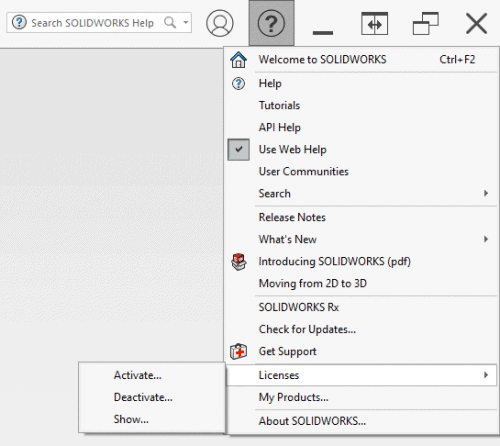Choose Activate... in the Licenses submenu
500x446 pixels.
152,375
